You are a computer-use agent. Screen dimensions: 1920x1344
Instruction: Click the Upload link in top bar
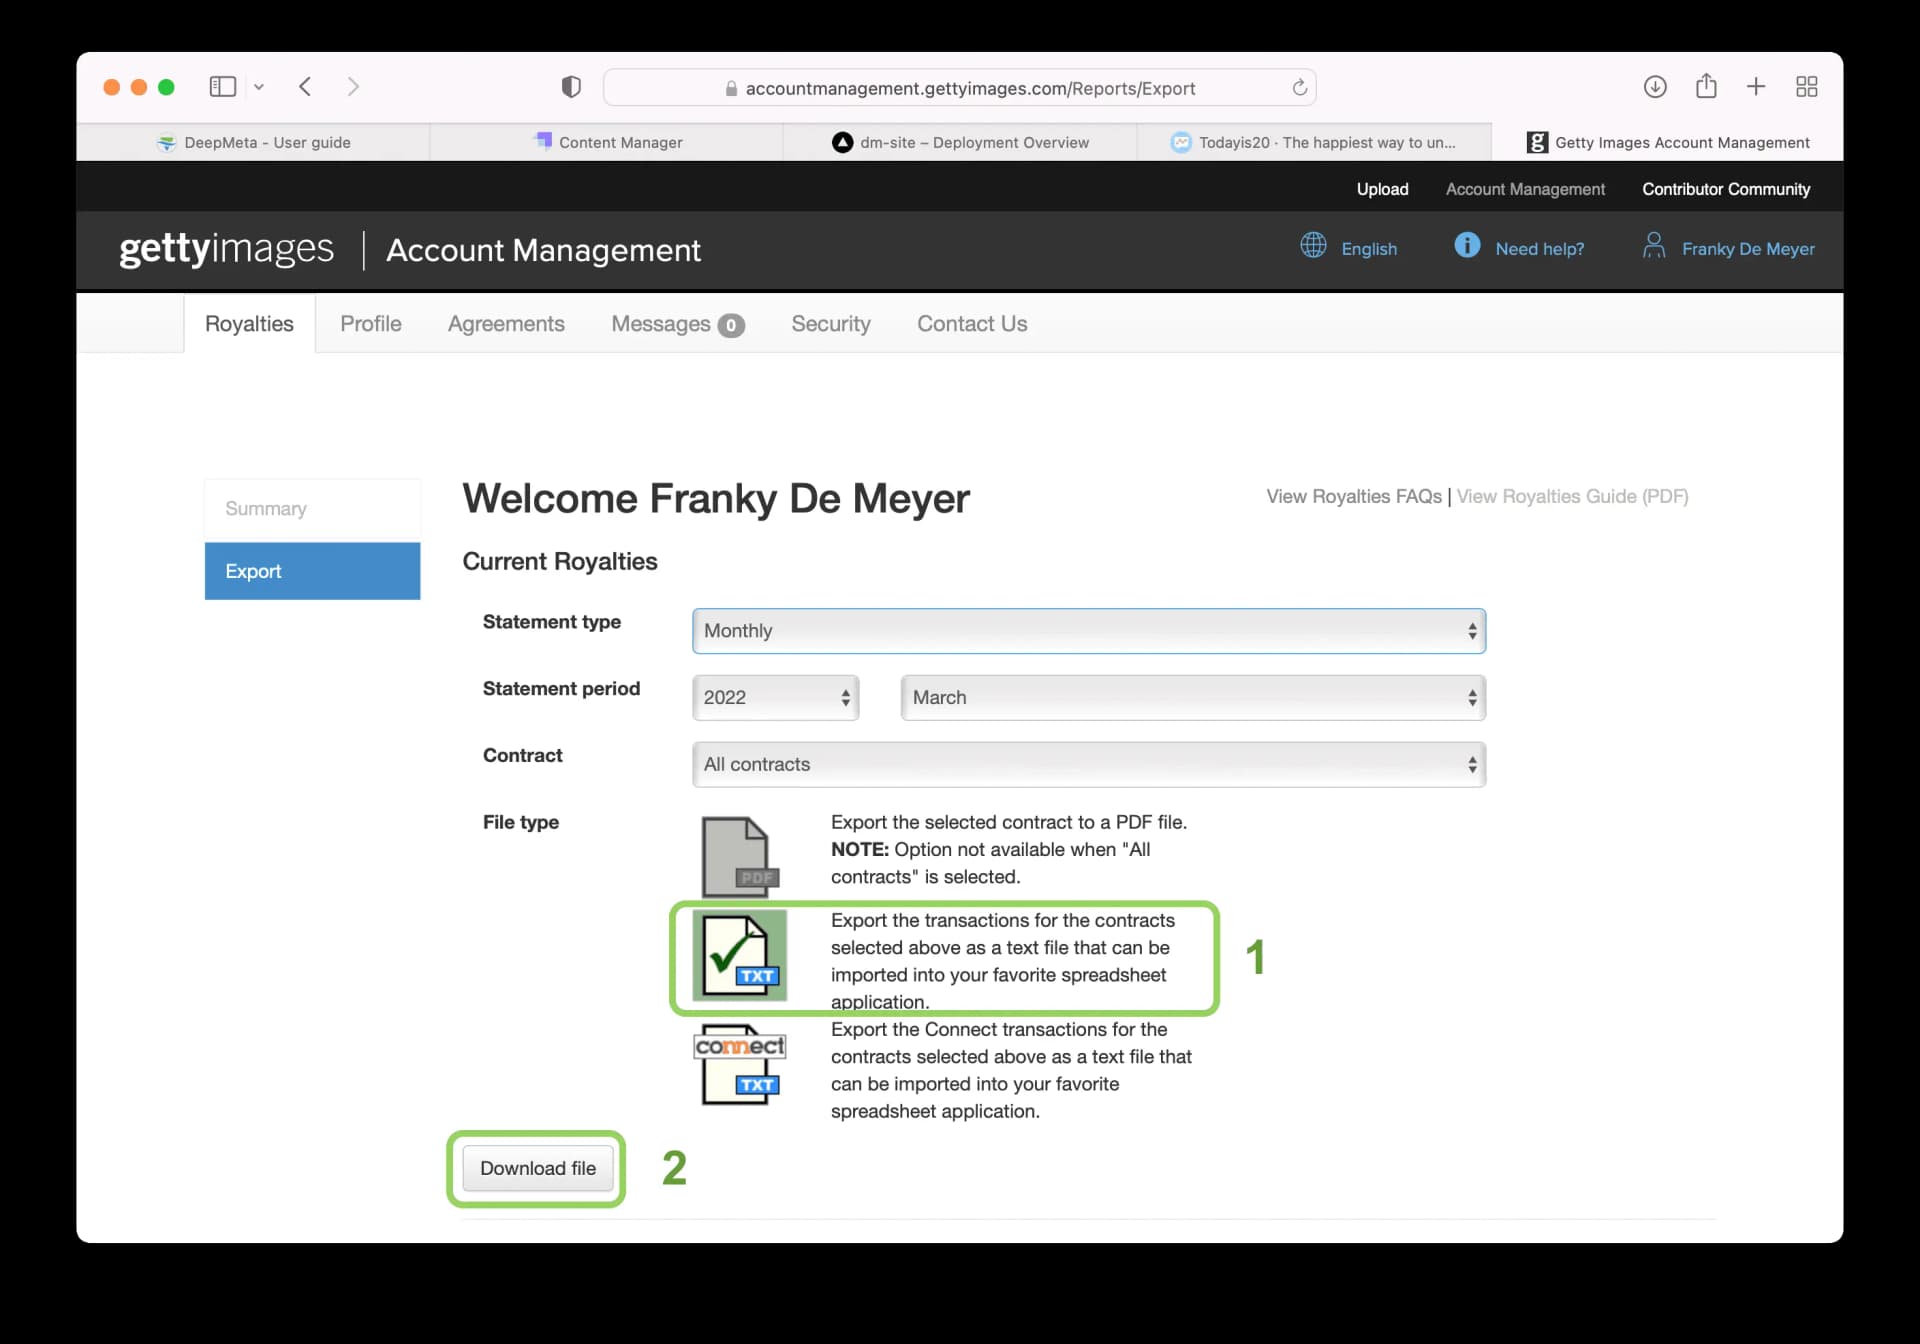tap(1382, 189)
